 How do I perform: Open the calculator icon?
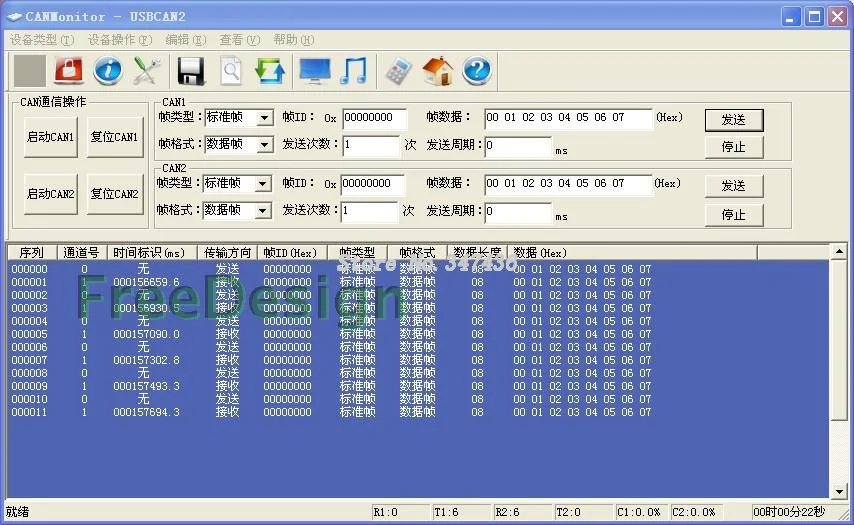pyautogui.click(x=398, y=71)
